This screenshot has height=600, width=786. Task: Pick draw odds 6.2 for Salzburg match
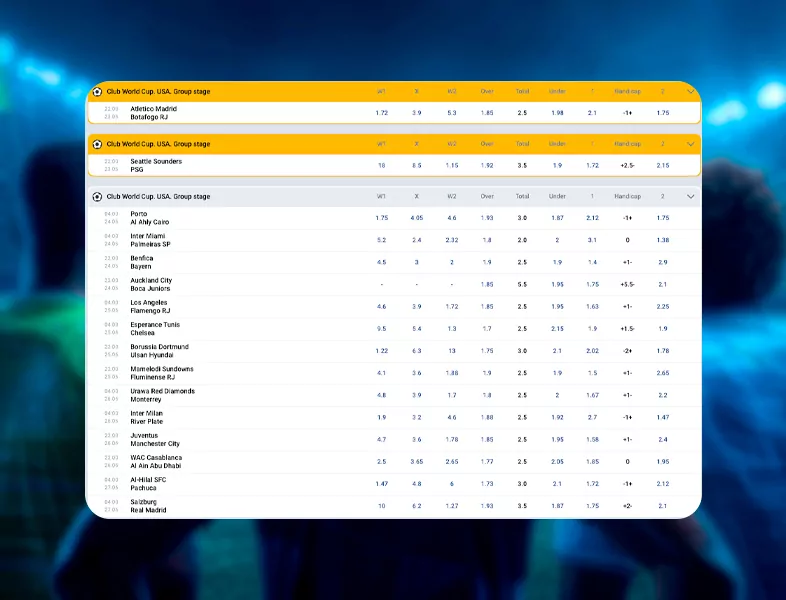pyautogui.click(x=417, y=506)
